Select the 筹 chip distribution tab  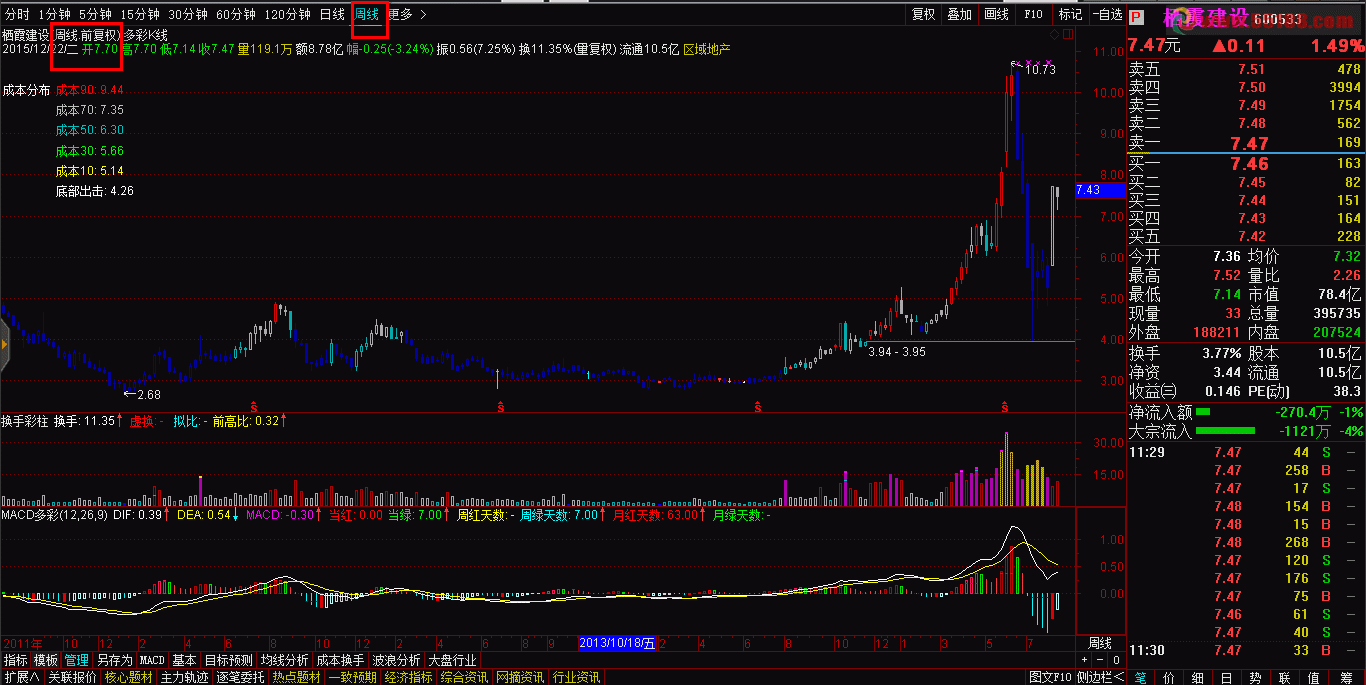pos(1345,677)
